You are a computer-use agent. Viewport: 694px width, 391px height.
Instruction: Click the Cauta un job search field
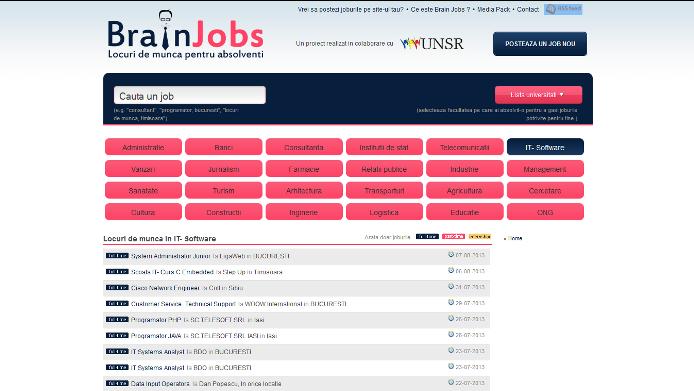click(x=189, y=95)
